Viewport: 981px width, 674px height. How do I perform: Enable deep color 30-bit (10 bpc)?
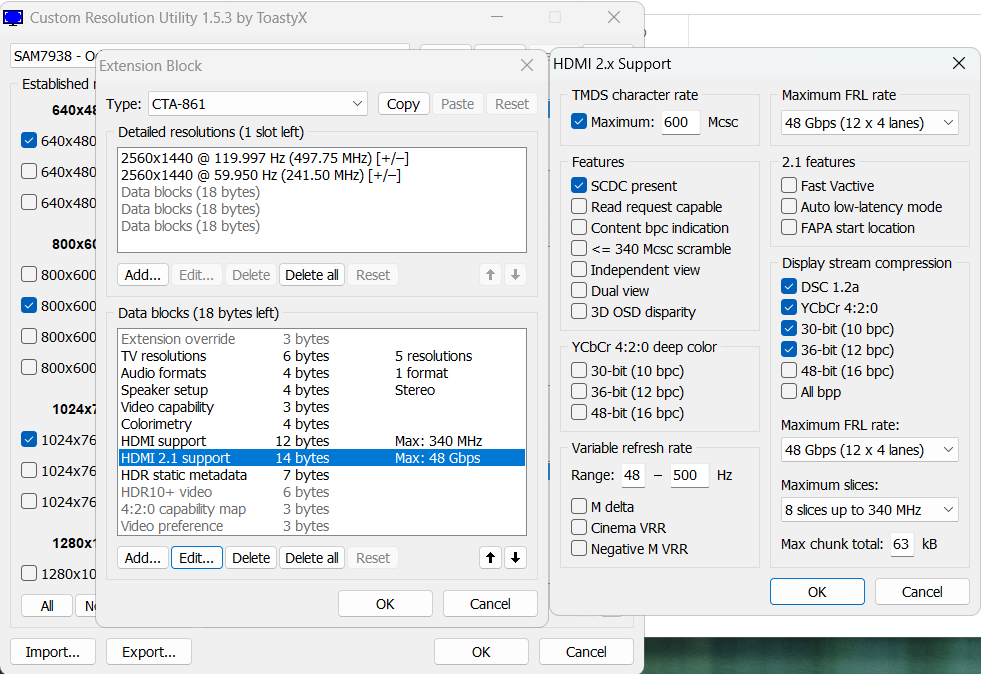click(579, 370)
